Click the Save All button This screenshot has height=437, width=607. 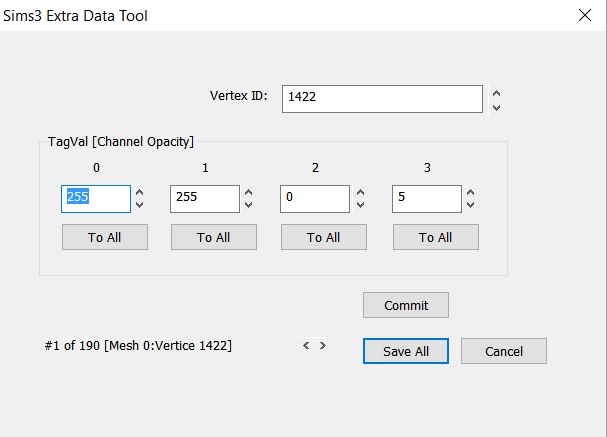pyautogui.click(x=406, y=351)
